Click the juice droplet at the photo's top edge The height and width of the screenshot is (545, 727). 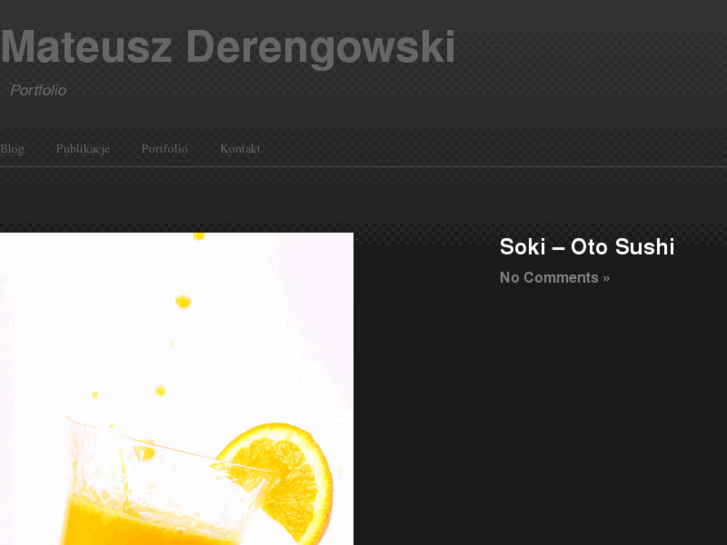pyautogui.click(x=199, y=236)
